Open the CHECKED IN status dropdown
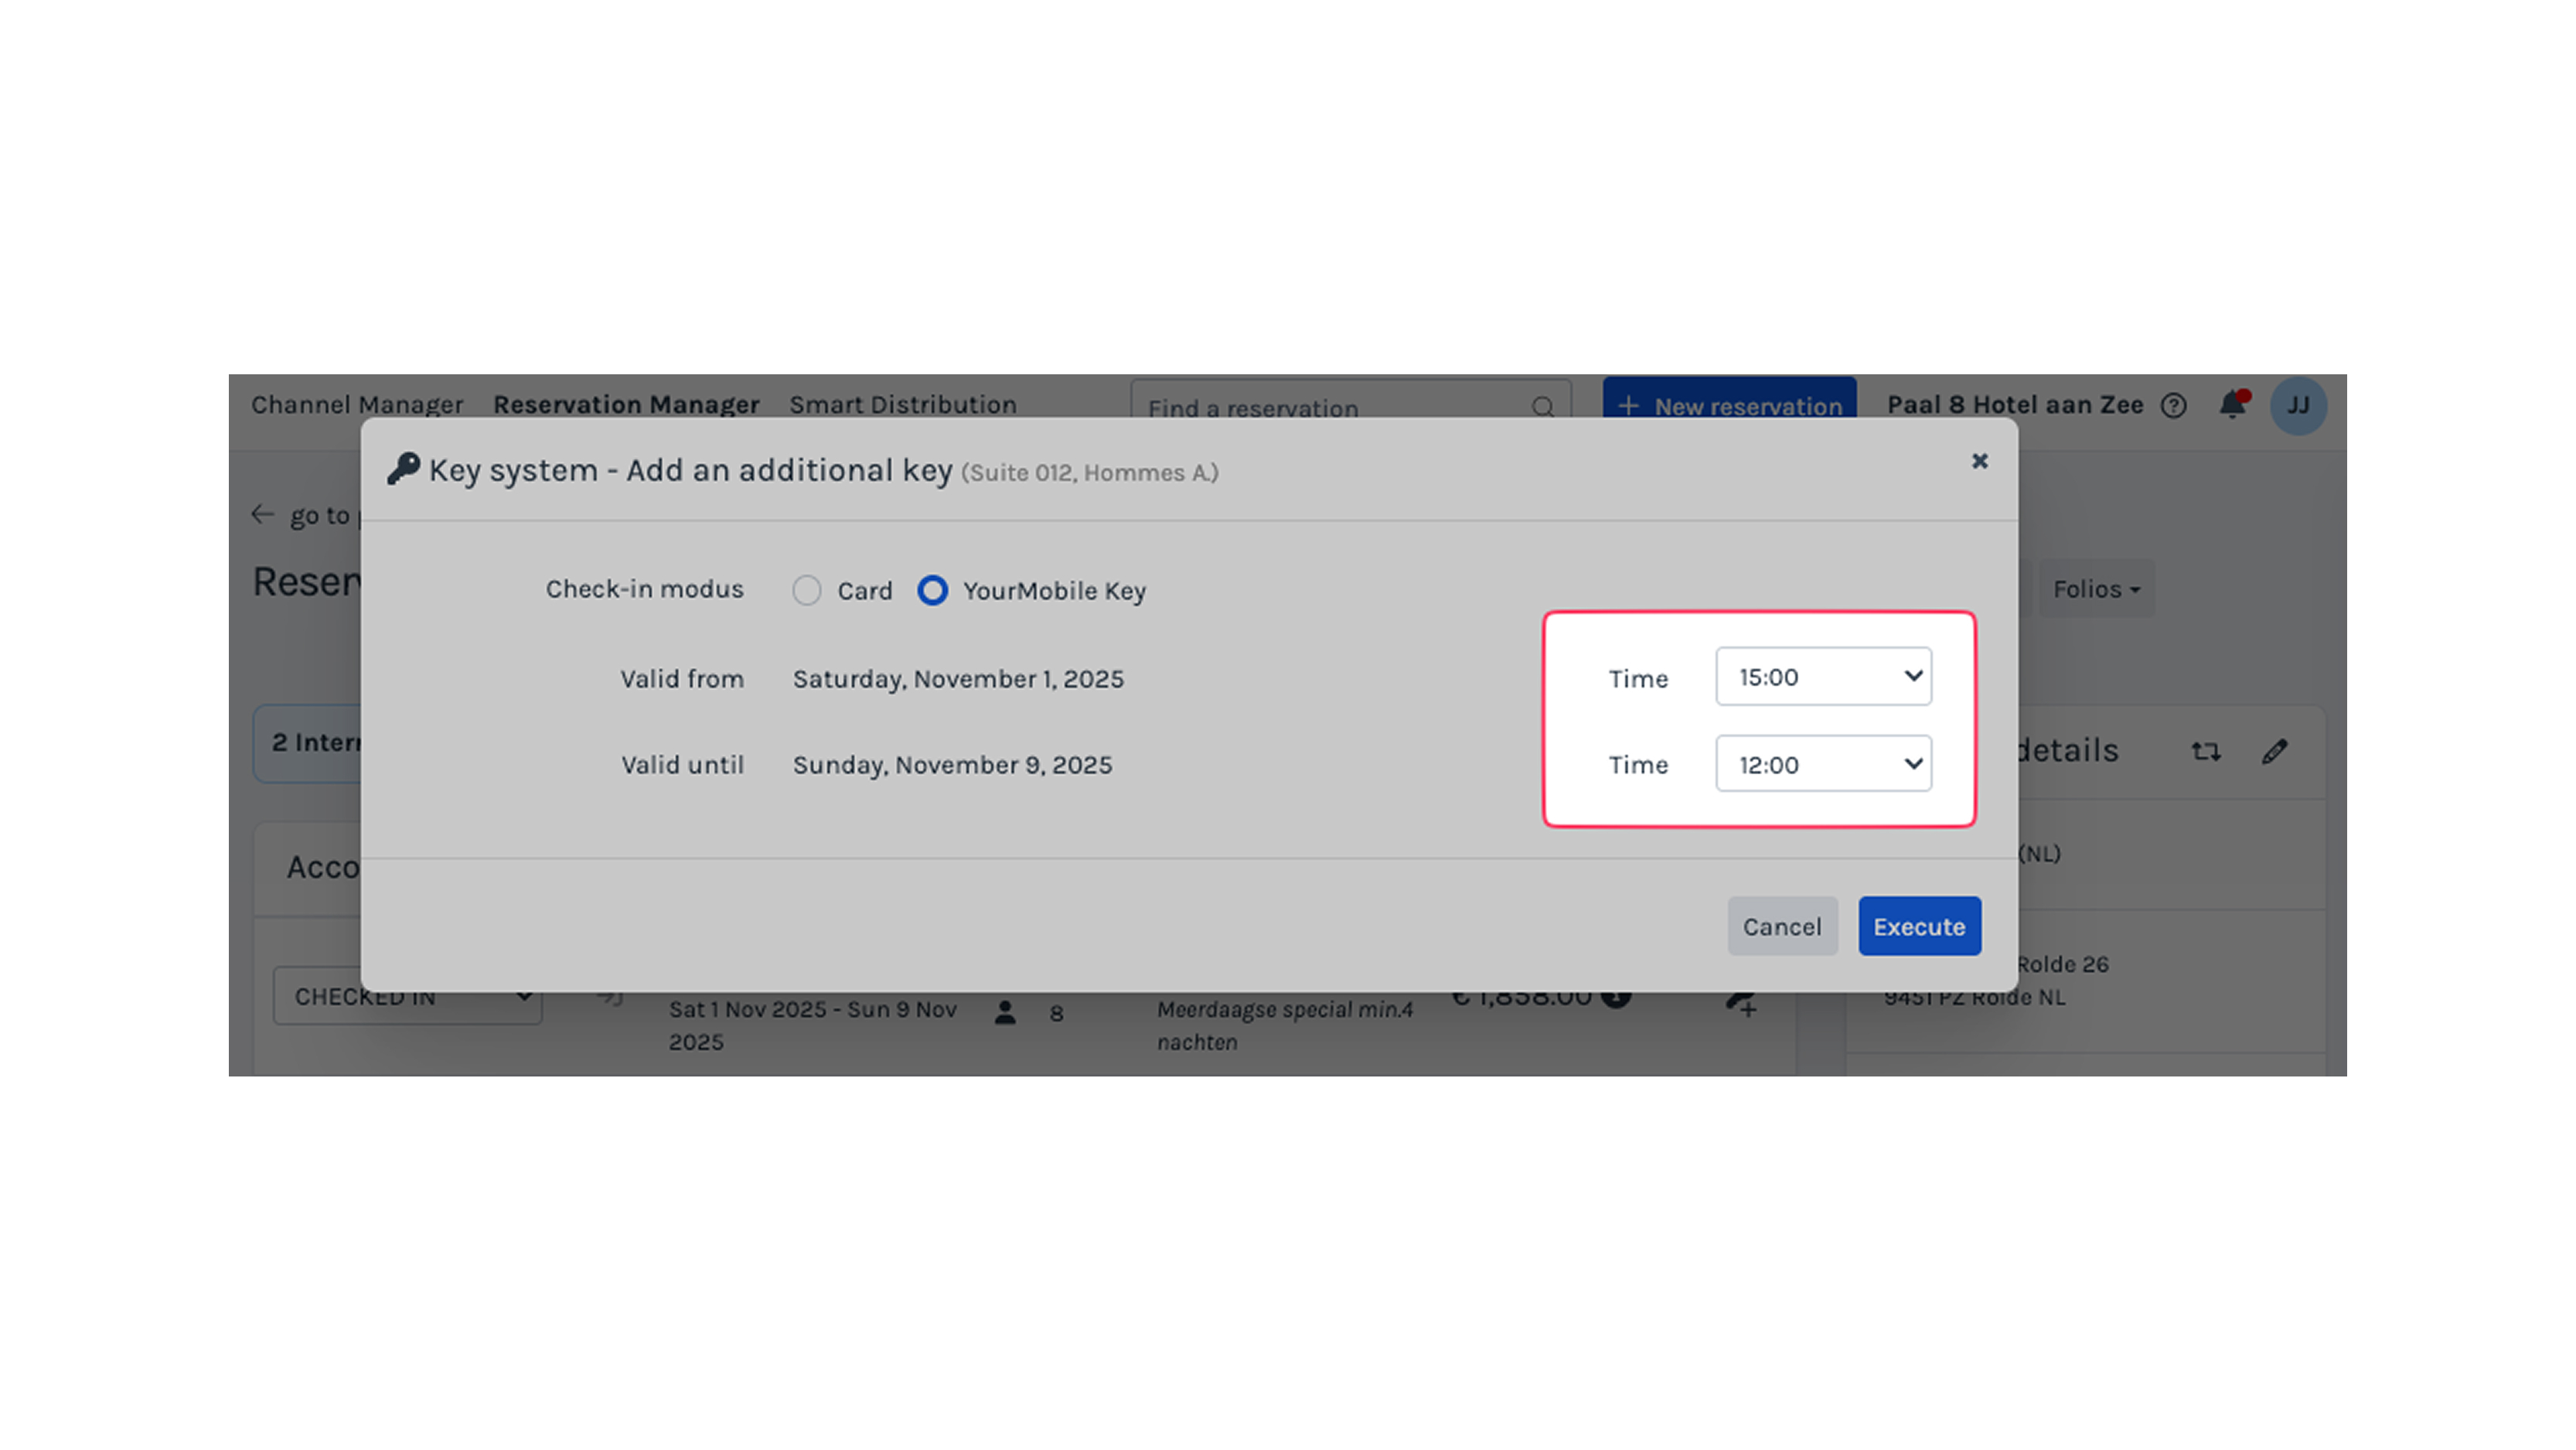 pyautogui.click(x=408, y=997)
